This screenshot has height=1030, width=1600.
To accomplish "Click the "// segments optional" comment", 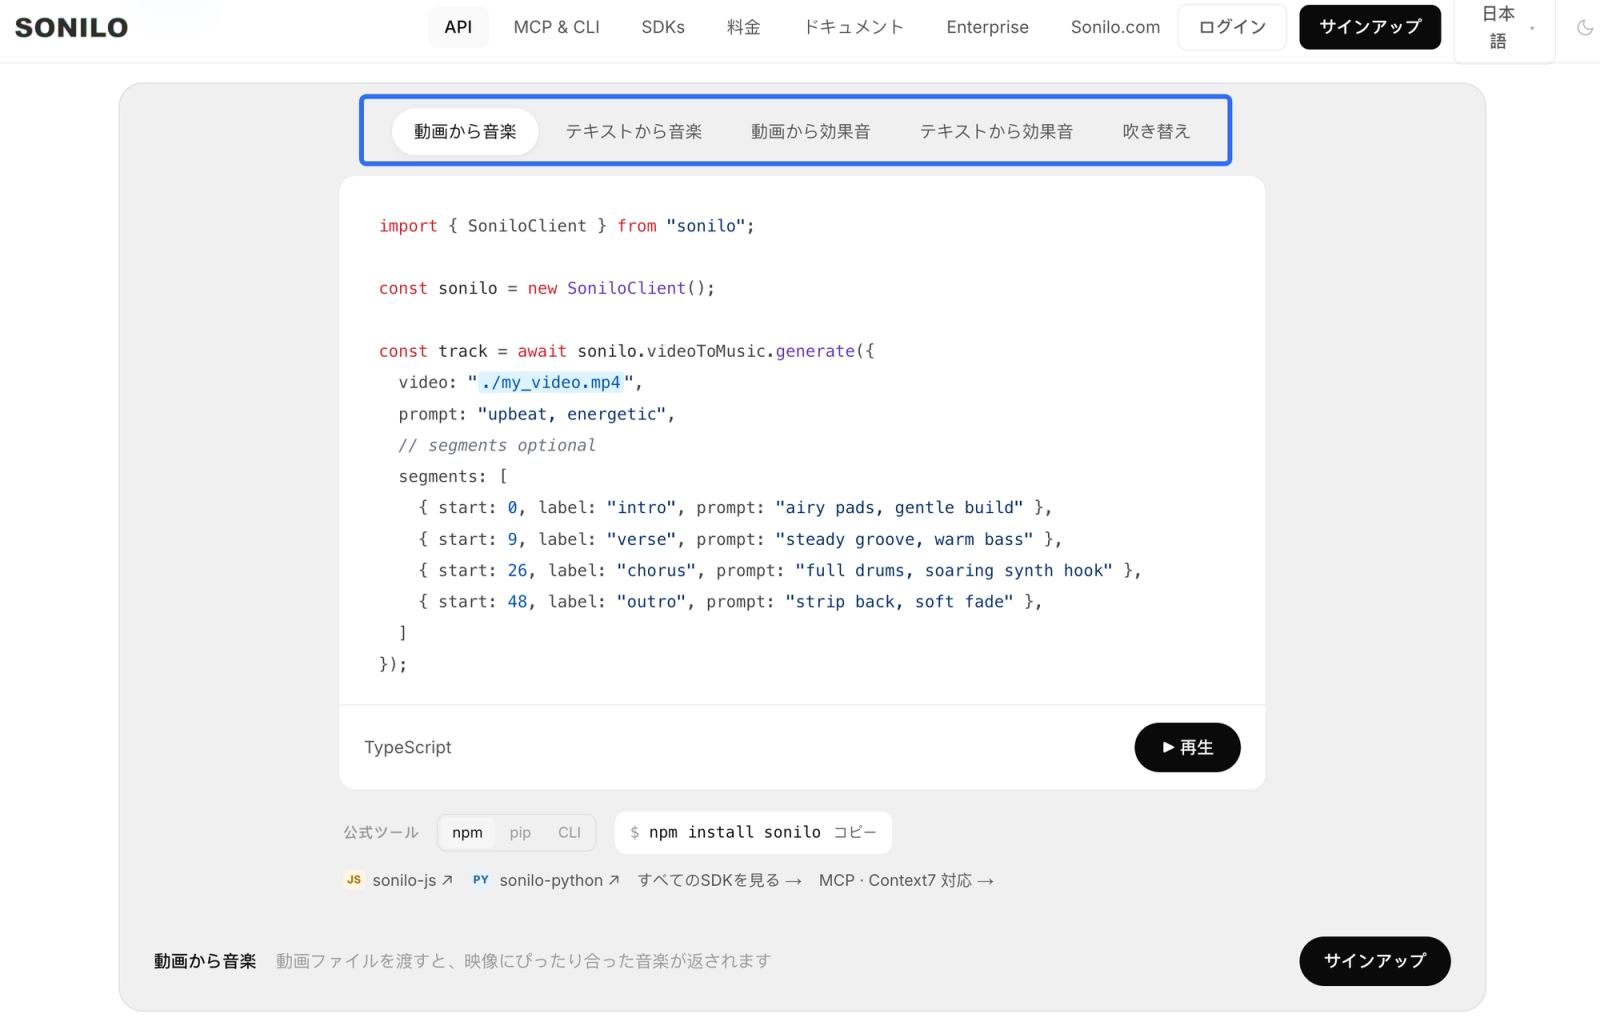I will (x=497, y=446).
